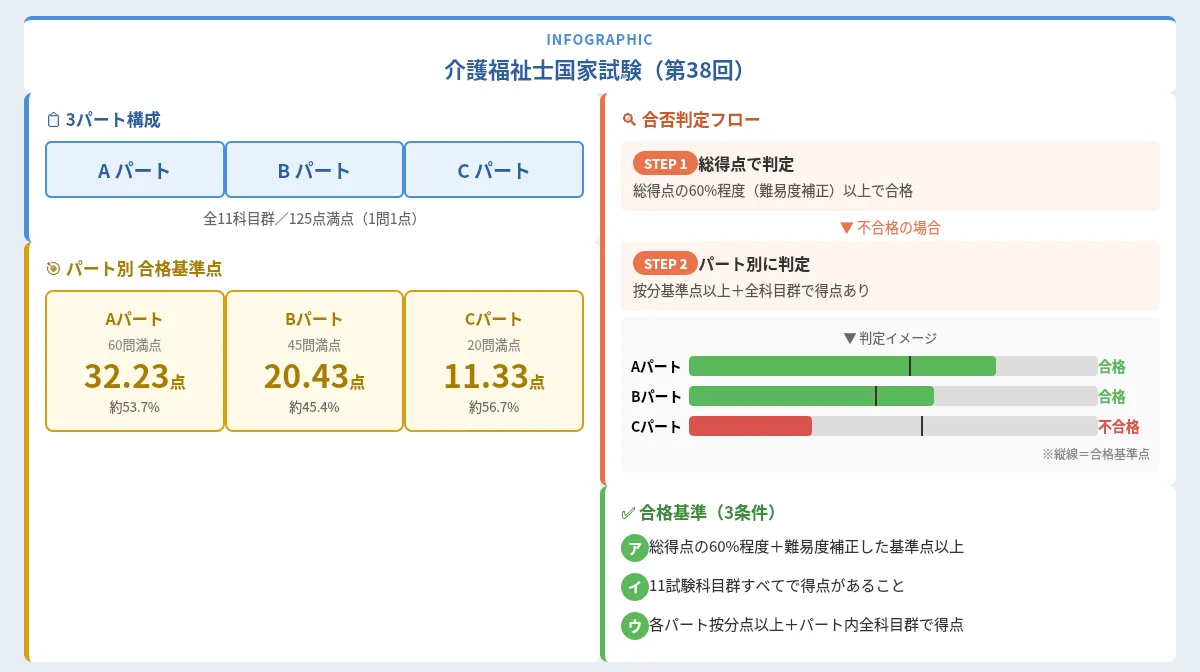Click the text 按分基準点以上＋全科目群で得点あり

tap(751, 290)
